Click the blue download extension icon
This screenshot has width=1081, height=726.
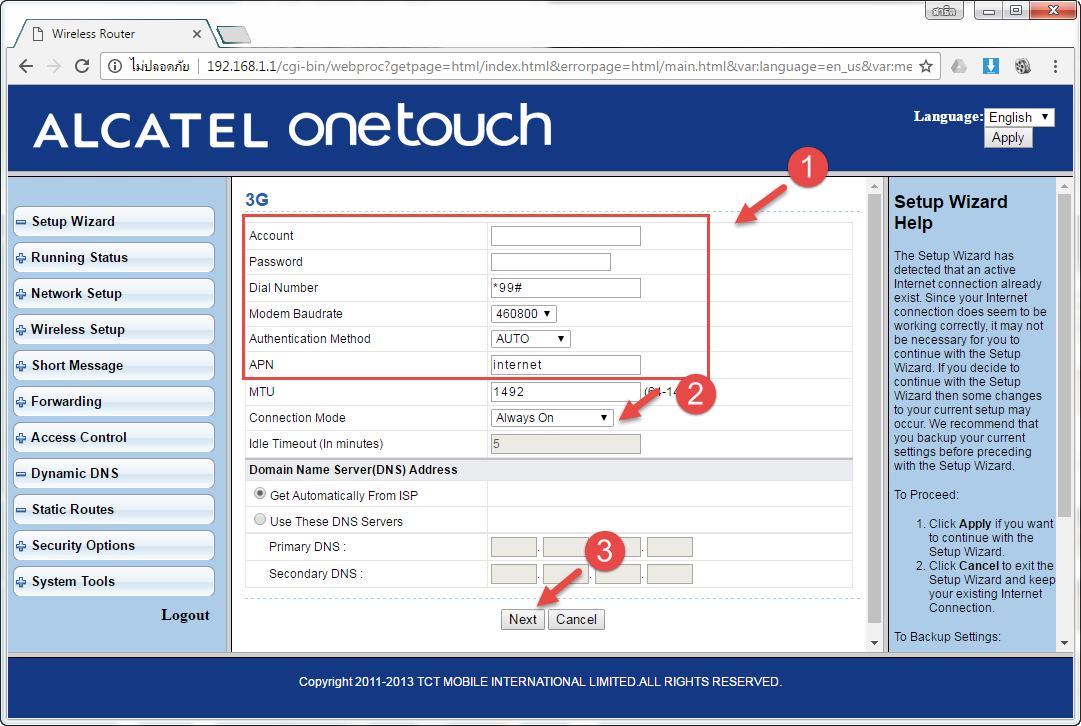[x=991, y=66]
